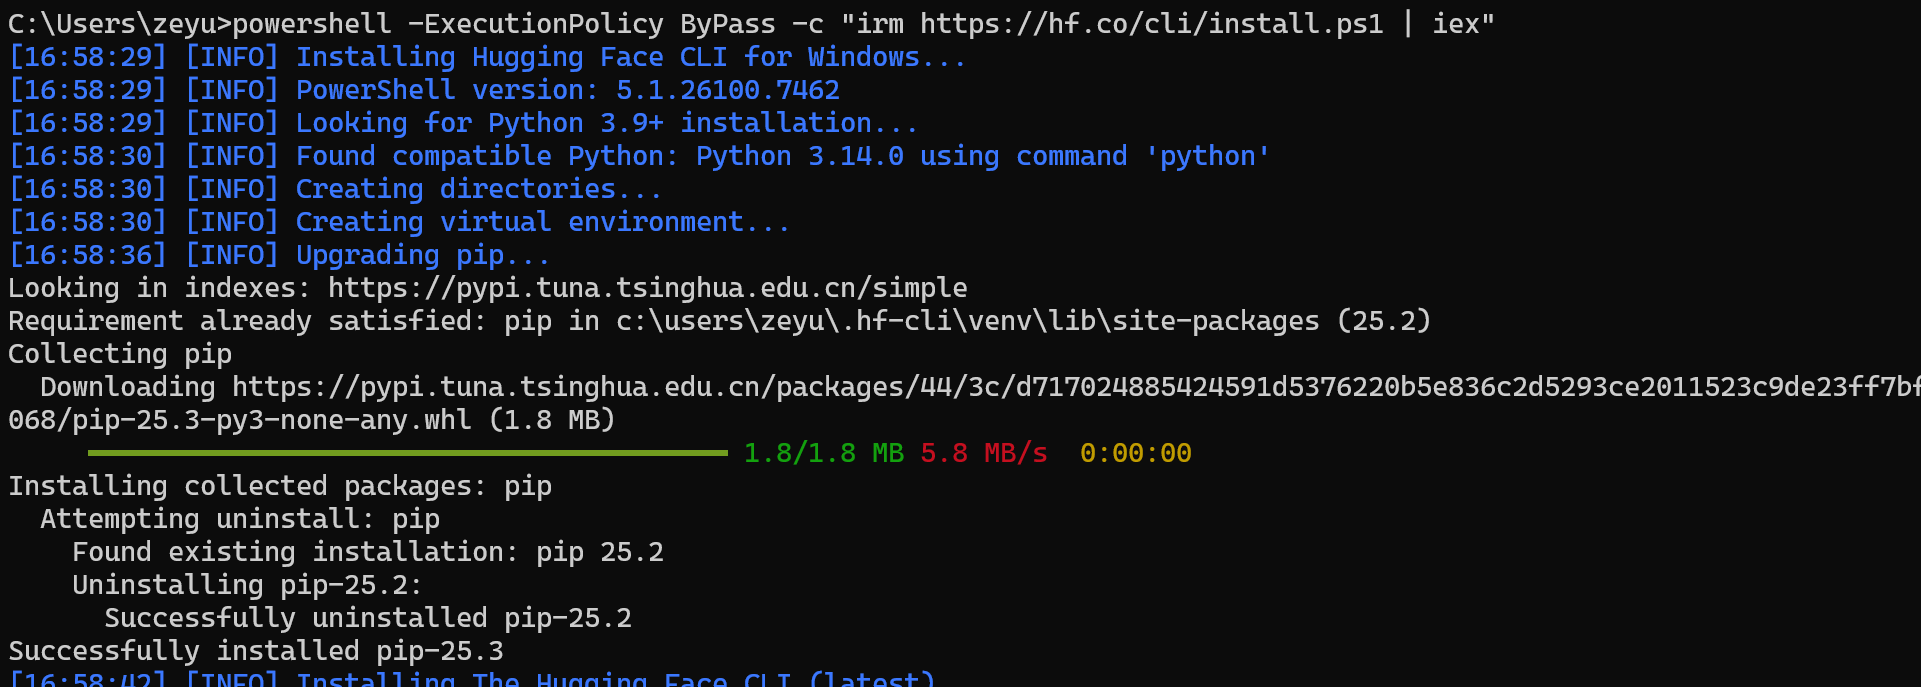Open the hf.co install.ps1 URL in the command

click(x=1150, y=23)
